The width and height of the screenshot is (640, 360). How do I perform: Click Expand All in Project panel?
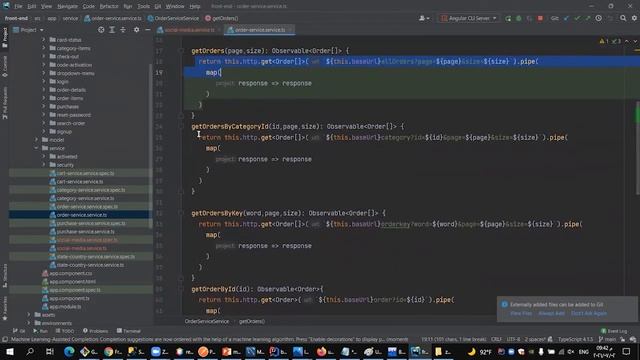[x=112, y=30]
